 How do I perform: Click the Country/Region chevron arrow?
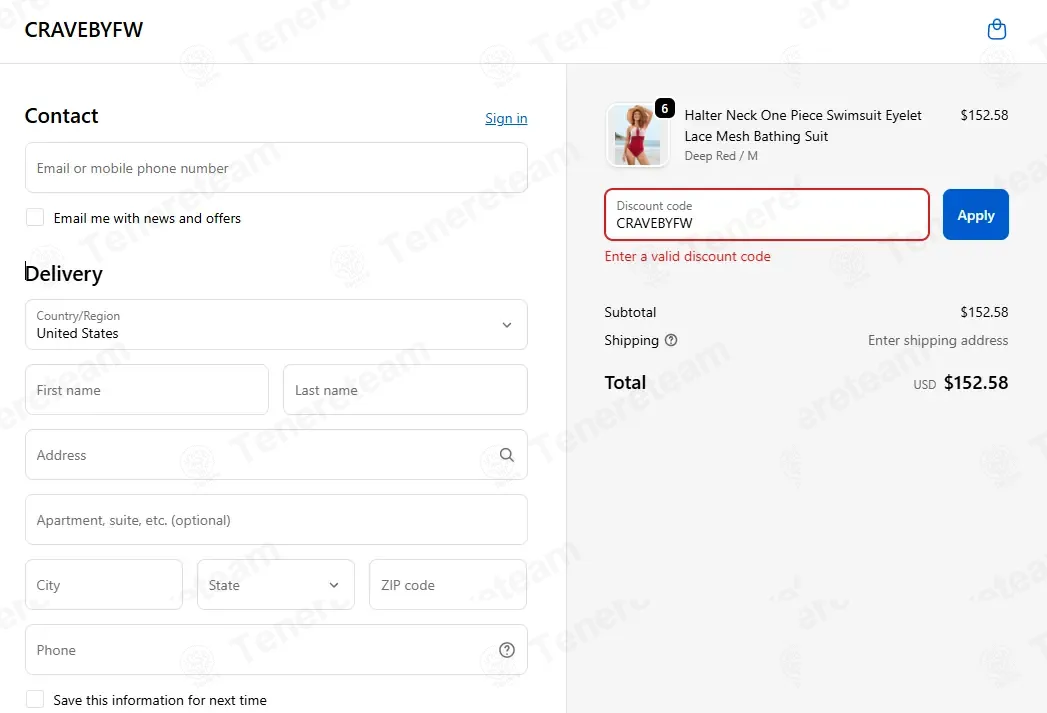[507, 325]
